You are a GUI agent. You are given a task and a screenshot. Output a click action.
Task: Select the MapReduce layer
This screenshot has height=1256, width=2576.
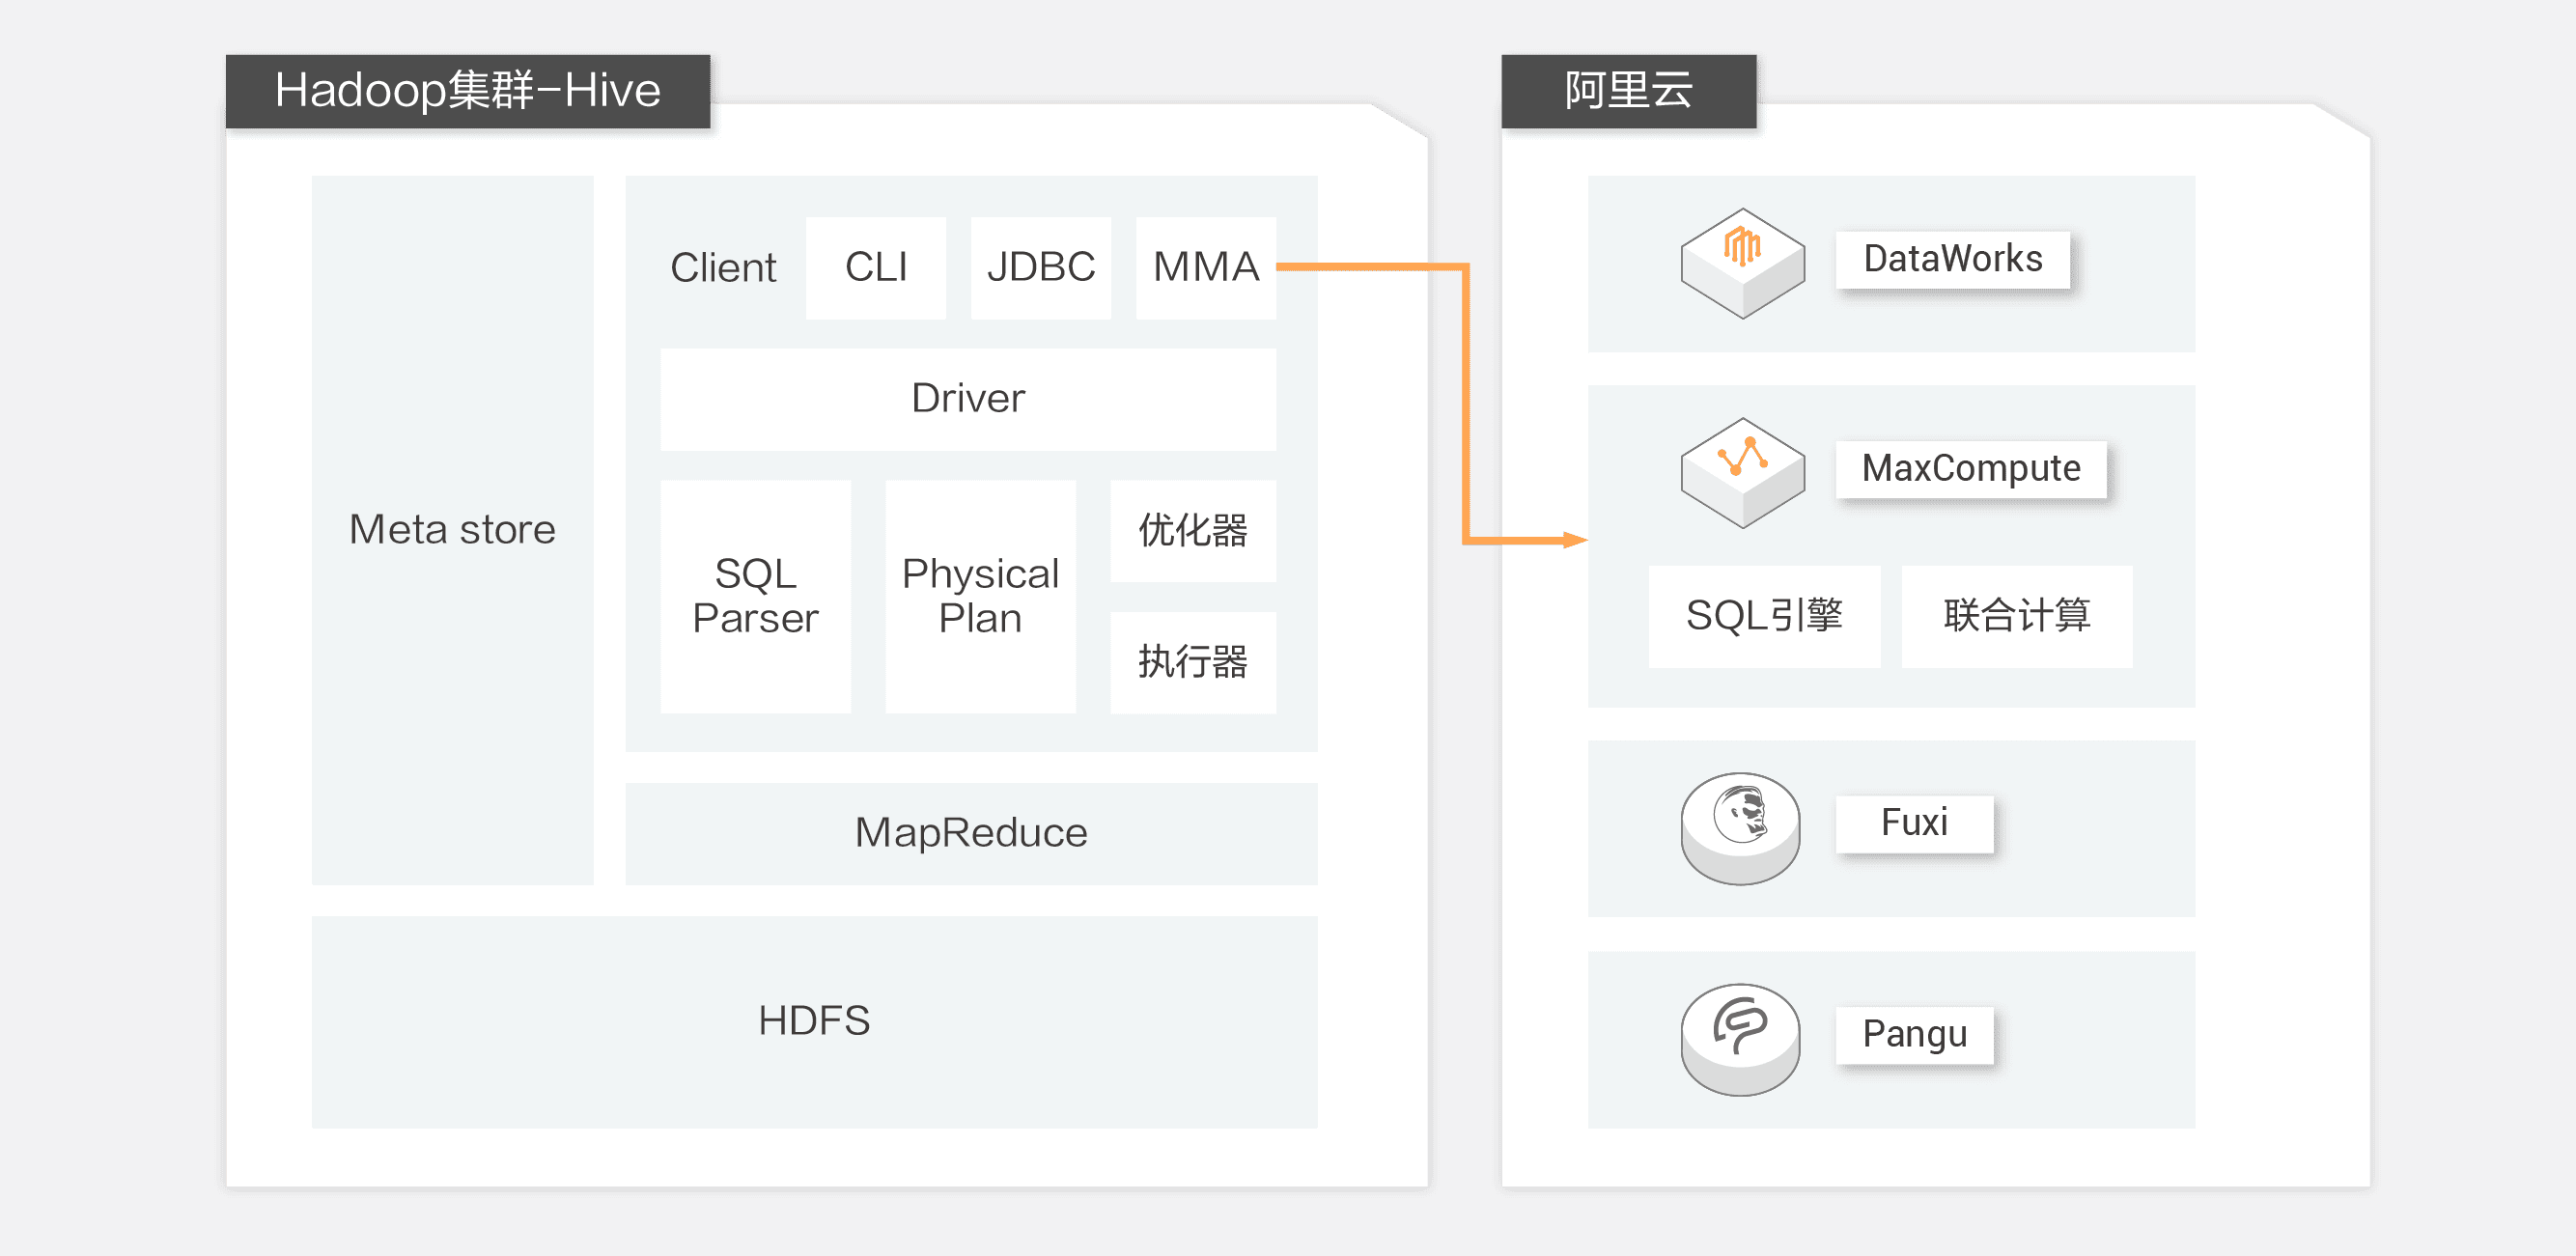click(970, 833)
